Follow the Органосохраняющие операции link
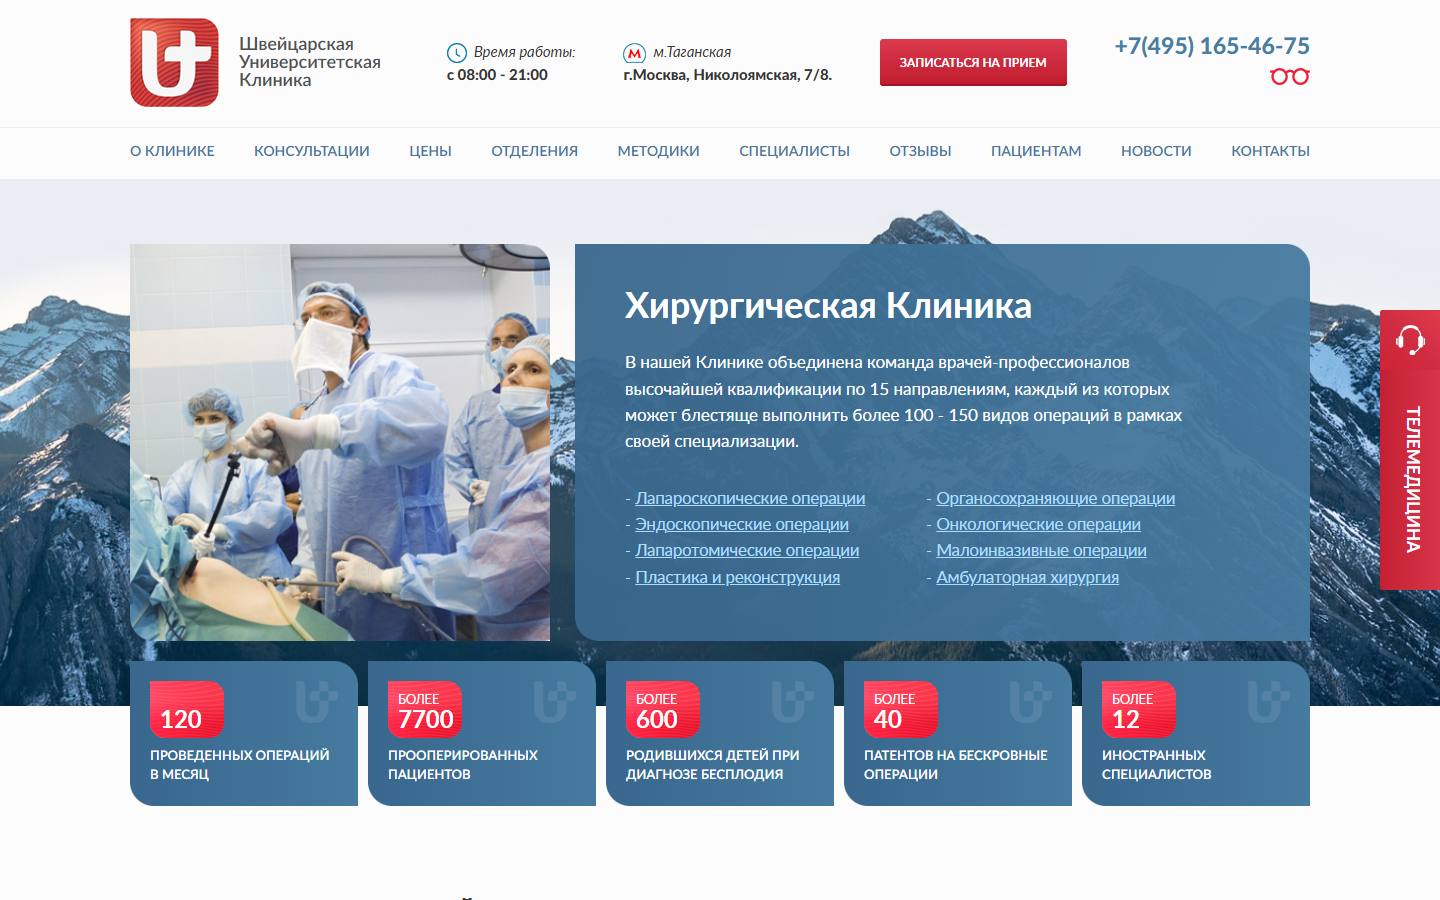This screenshot has height=900, width=1440. pos(1055,498)
